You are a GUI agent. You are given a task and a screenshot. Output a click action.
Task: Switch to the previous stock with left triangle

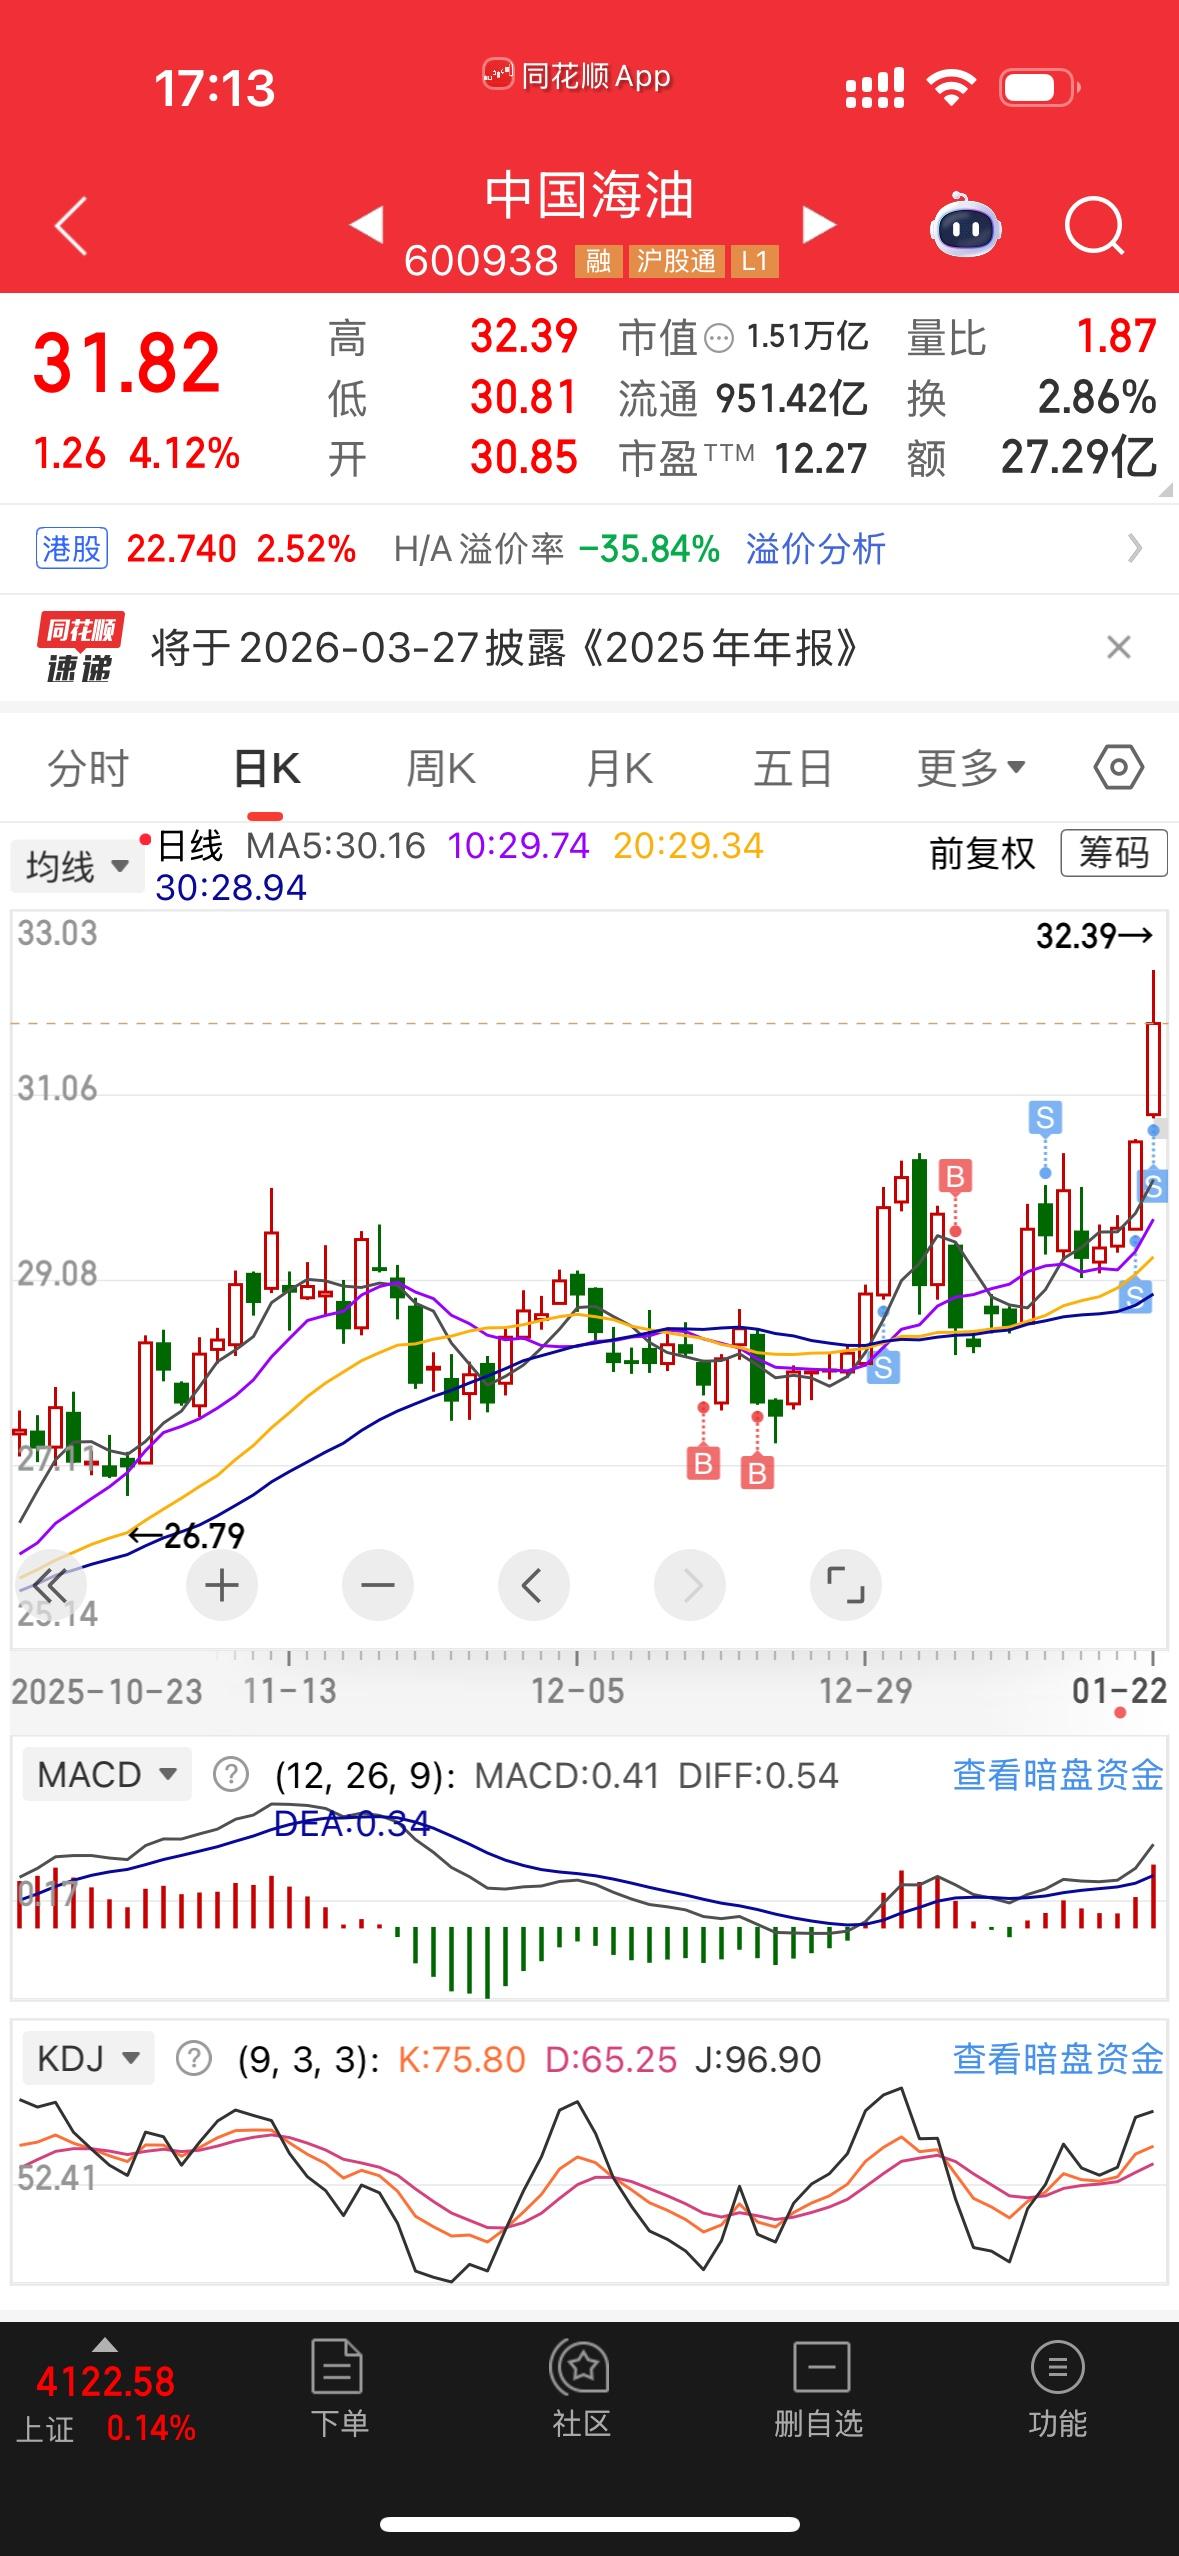pos(367,225)
